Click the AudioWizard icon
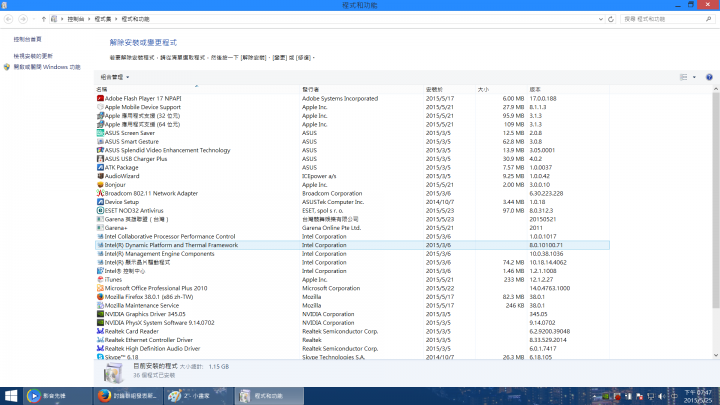The image size is (720, 405). click(100, 176)
